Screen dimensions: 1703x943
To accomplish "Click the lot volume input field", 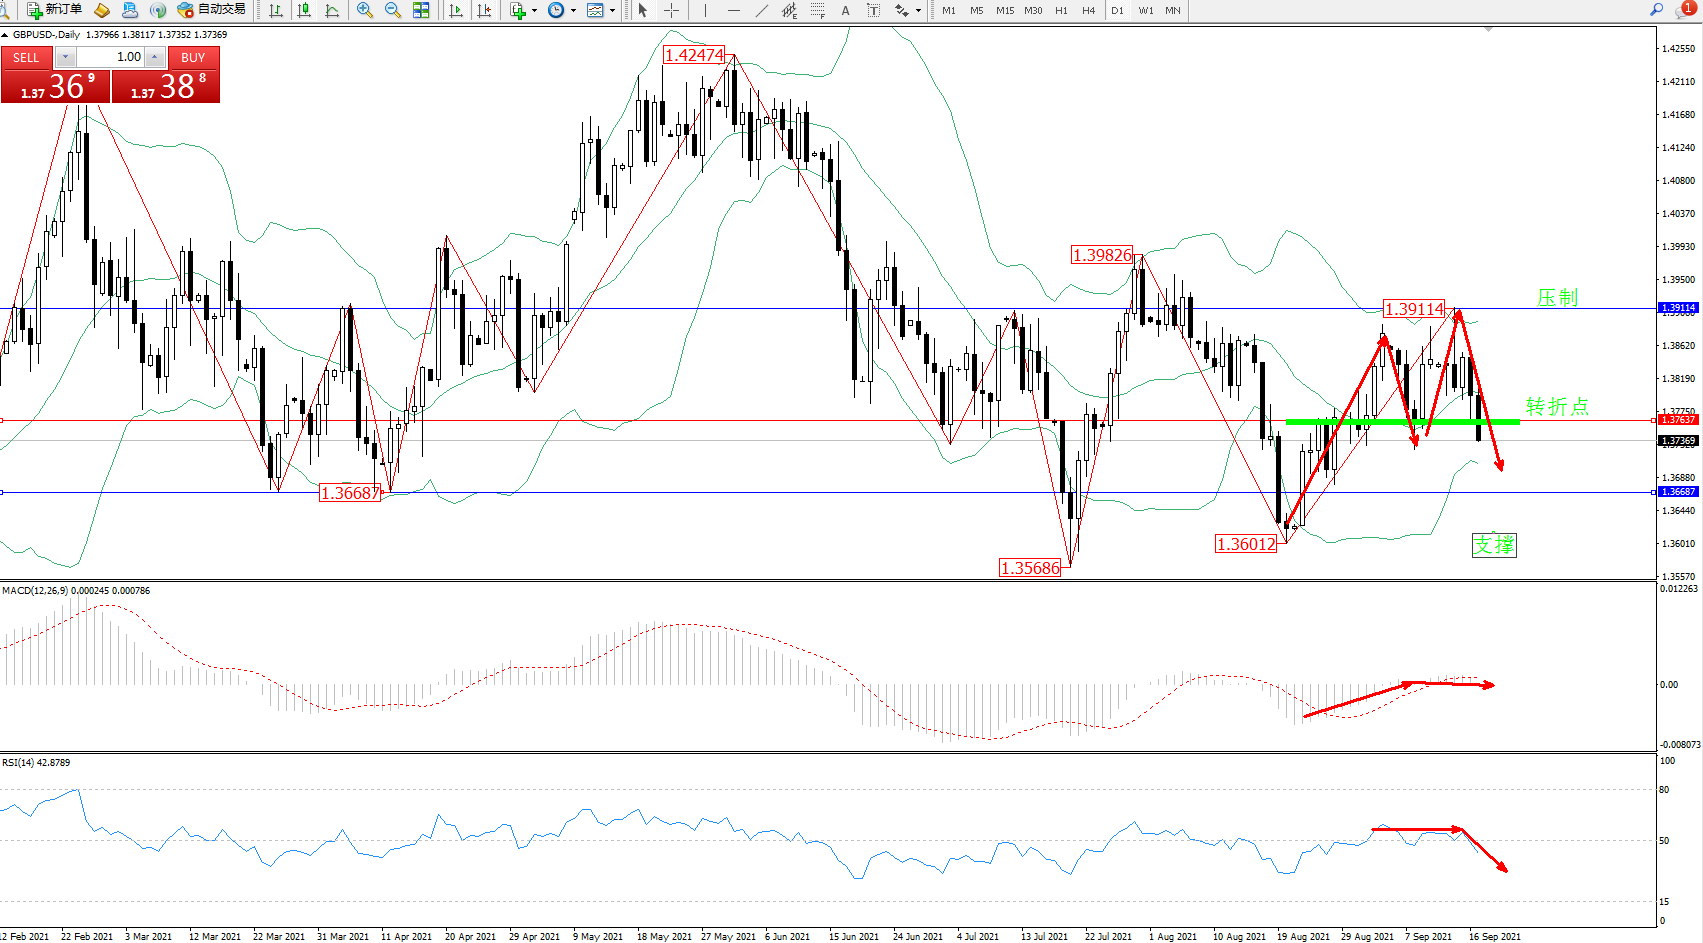I will pos(110,57).
